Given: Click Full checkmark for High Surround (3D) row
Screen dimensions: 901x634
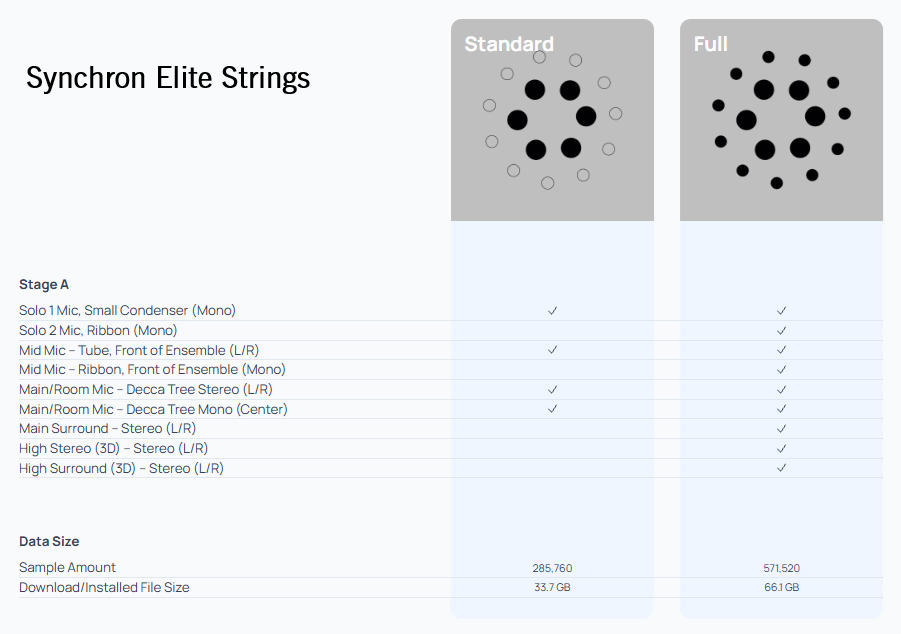Looking at the screenshot, I should pos(781,468).
